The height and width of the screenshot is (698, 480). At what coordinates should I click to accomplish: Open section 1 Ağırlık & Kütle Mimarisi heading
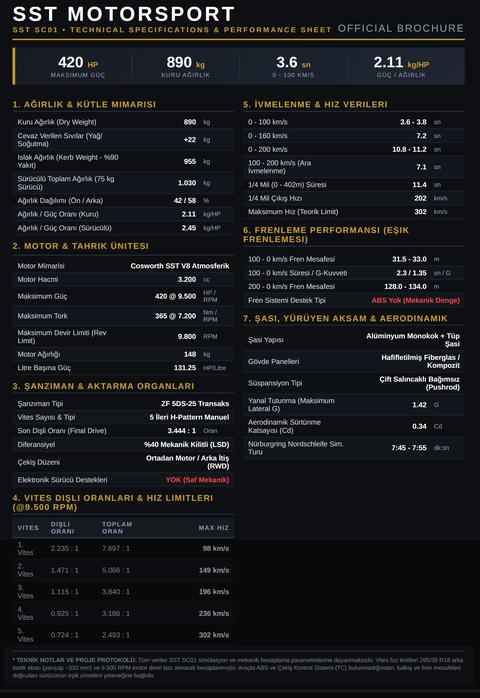click(x=84, y=105)
